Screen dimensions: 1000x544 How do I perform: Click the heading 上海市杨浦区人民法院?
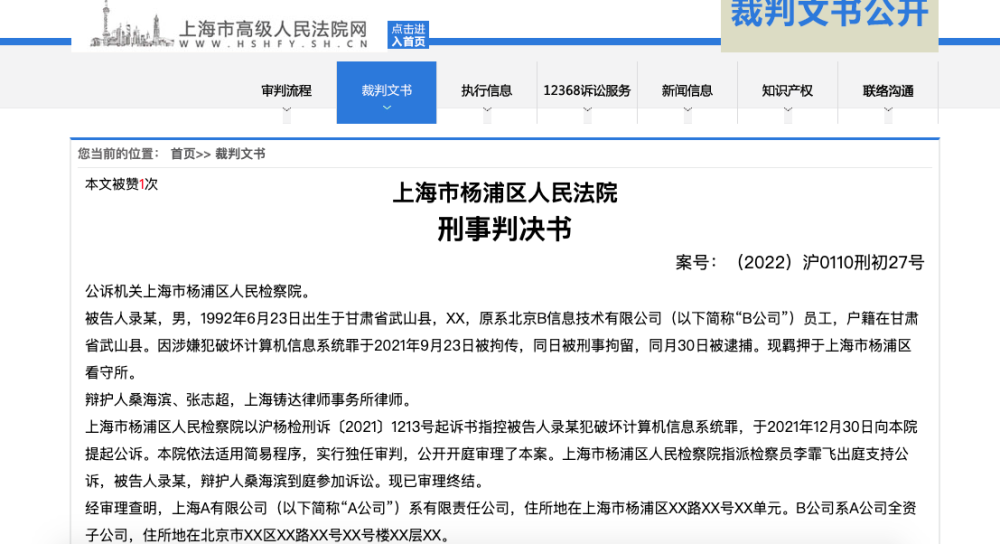(504, 193)
